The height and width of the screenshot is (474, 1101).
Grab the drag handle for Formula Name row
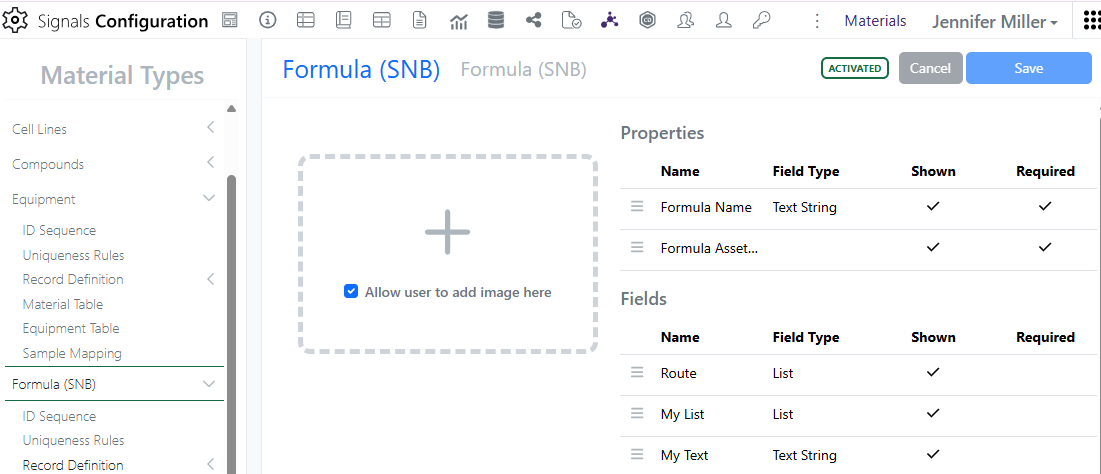tap(637, 206)
